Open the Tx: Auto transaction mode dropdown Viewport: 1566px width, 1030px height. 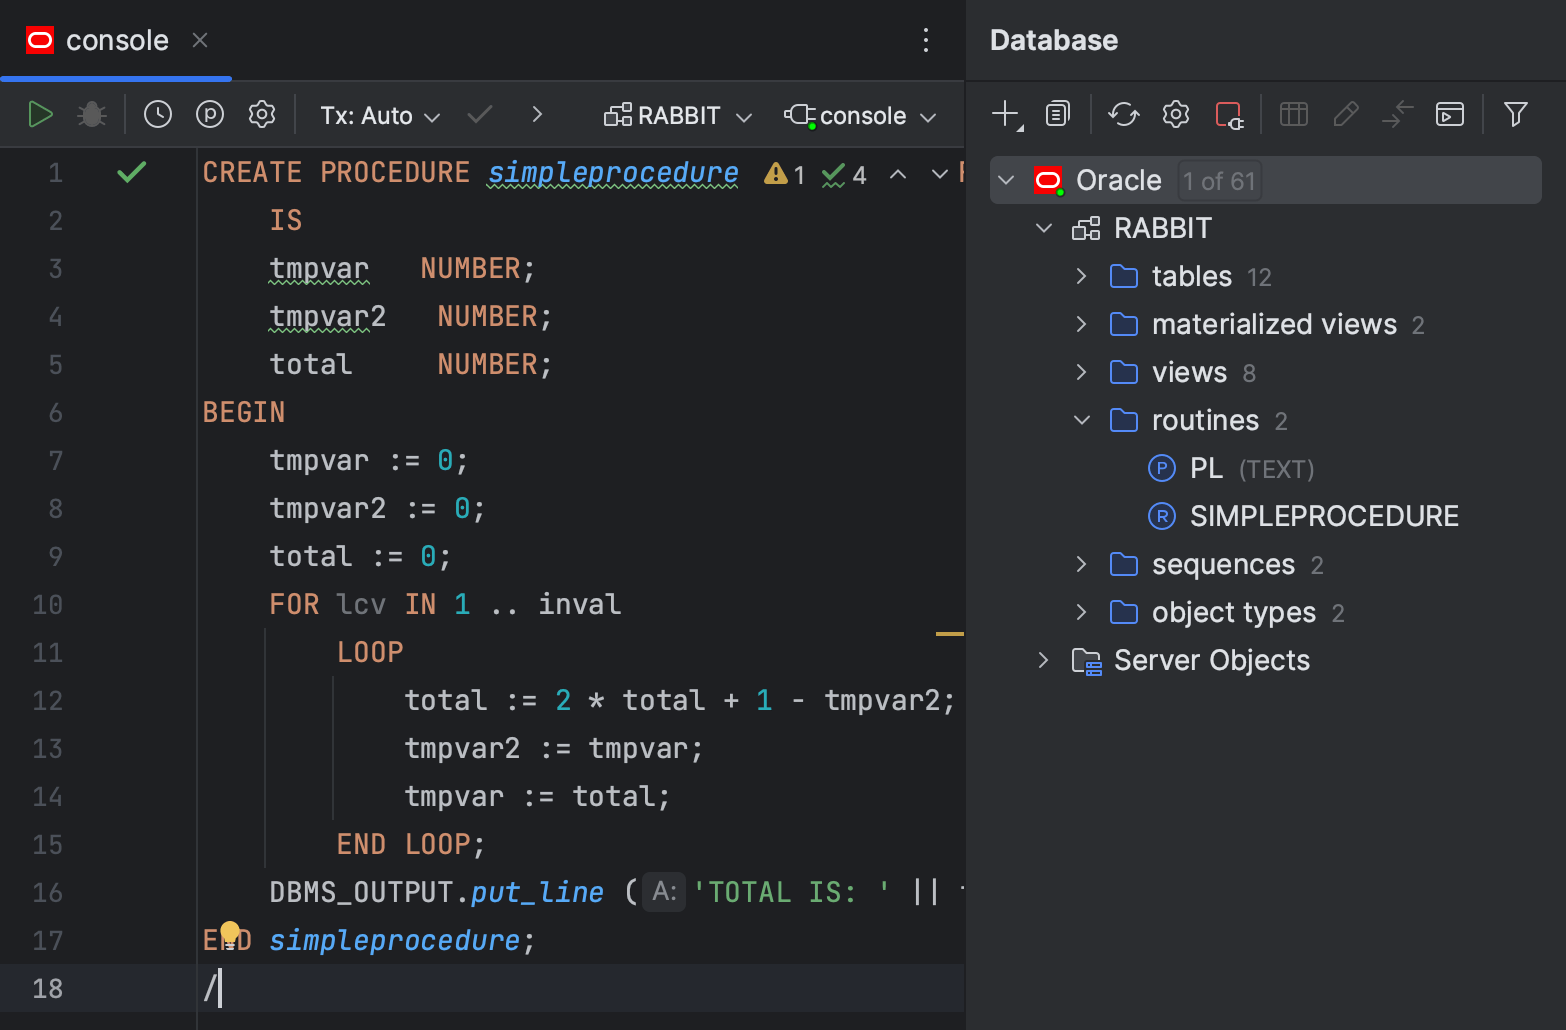[380, 115]
